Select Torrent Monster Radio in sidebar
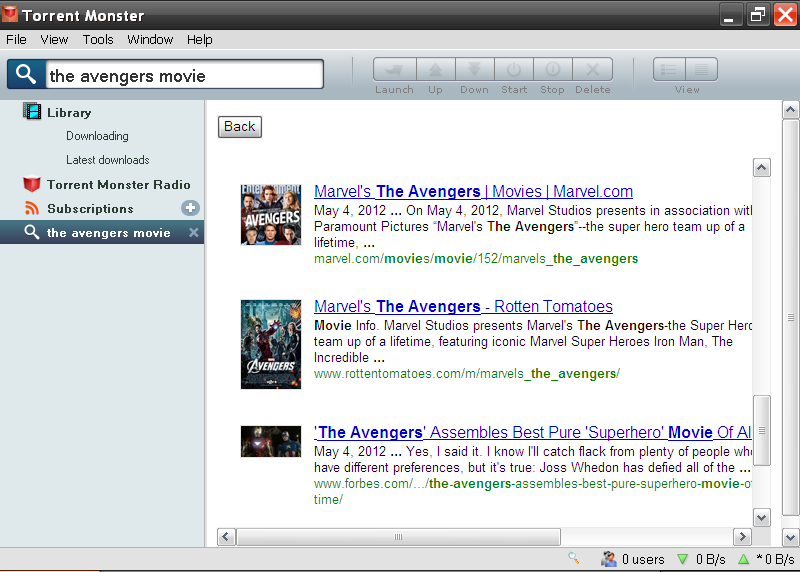 tap(118, 184)
